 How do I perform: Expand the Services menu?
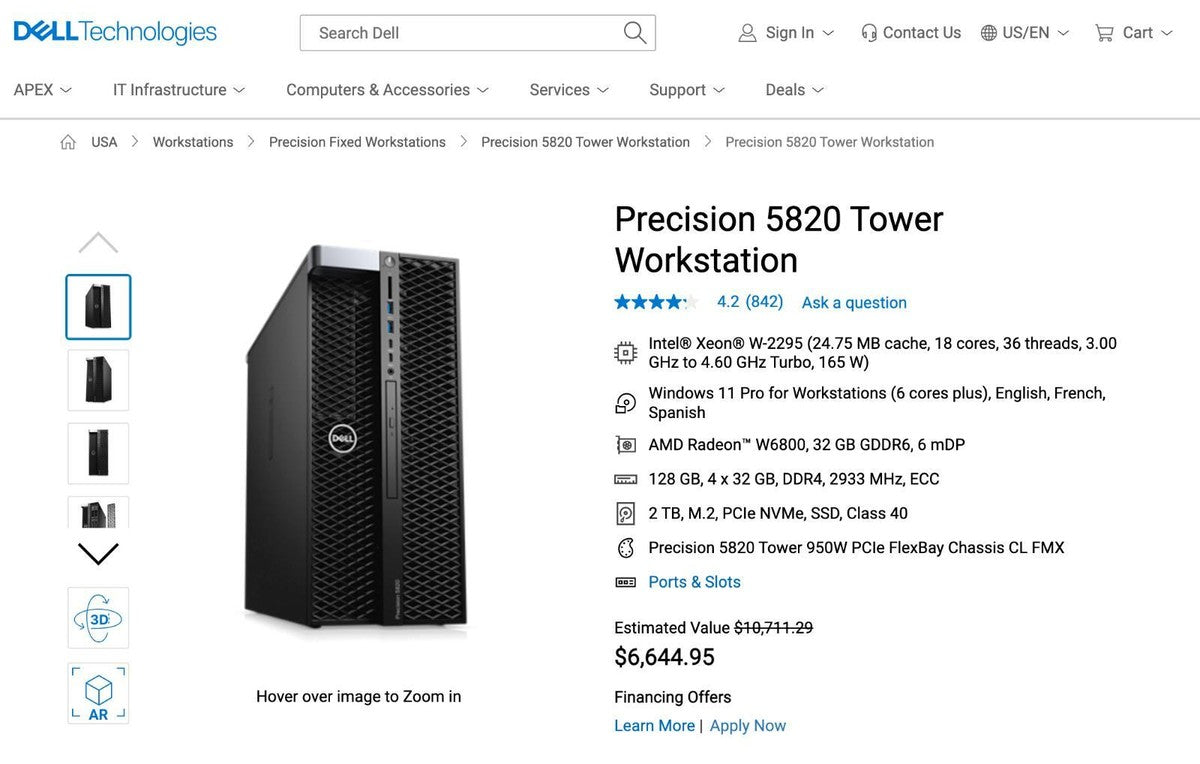pos(560,89)
